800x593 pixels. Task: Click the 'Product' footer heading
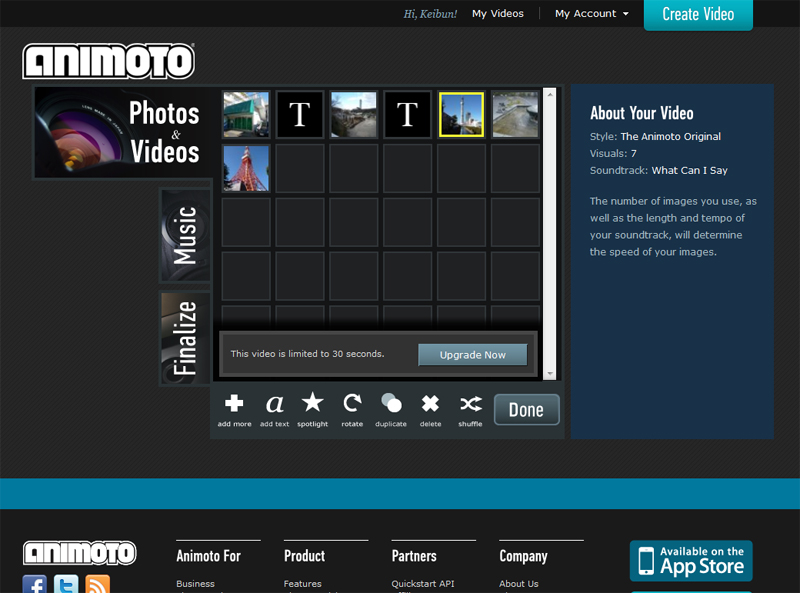pos(304,556)
